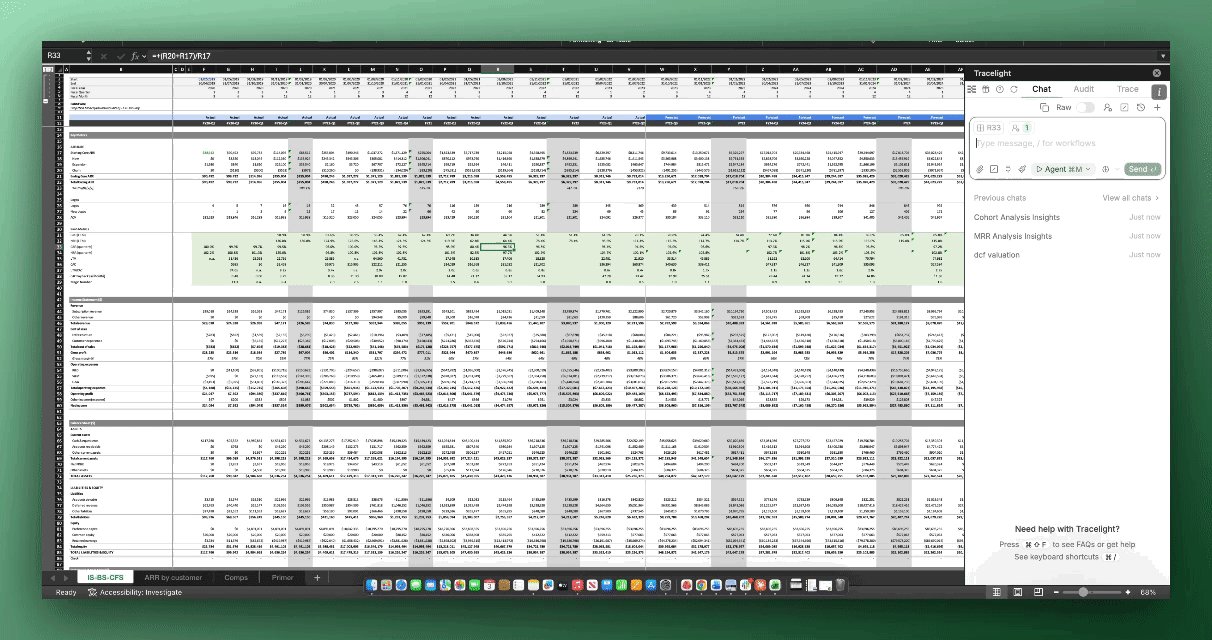Click the Name Box stepper arrows

[x=88, y=56]
